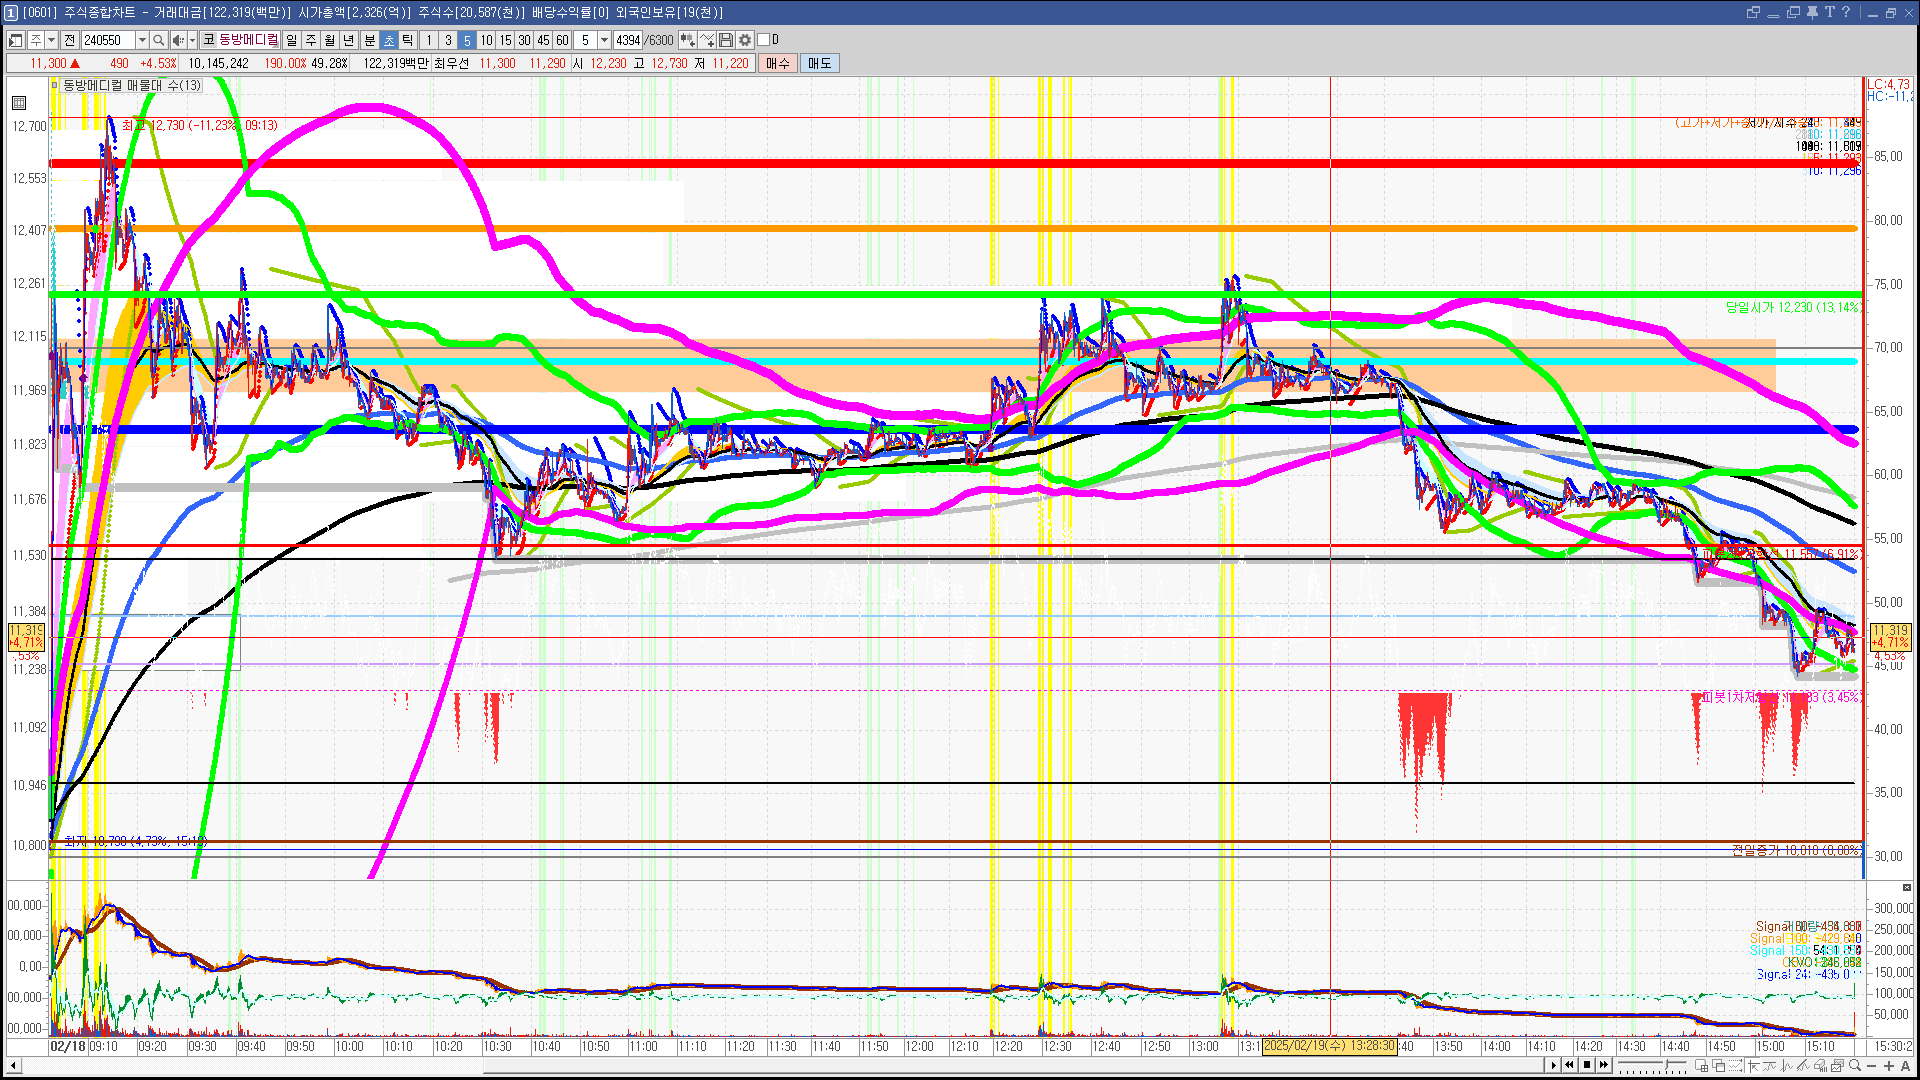Click the 매도 sell button
The width and height of the screenshot is (1920, 1080).
819,63
